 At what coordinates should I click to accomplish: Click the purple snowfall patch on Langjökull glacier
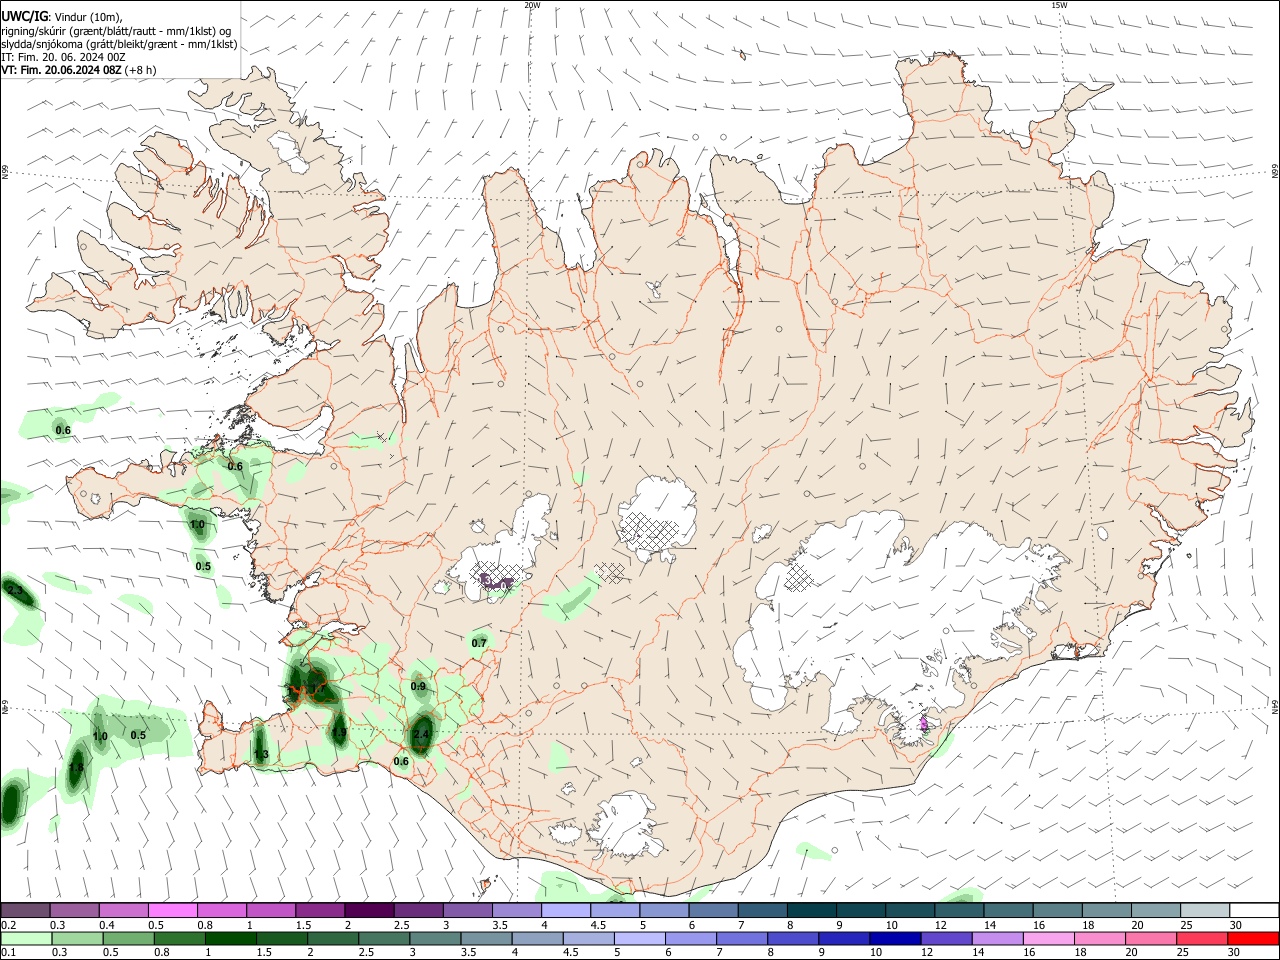tap(497, 582)
